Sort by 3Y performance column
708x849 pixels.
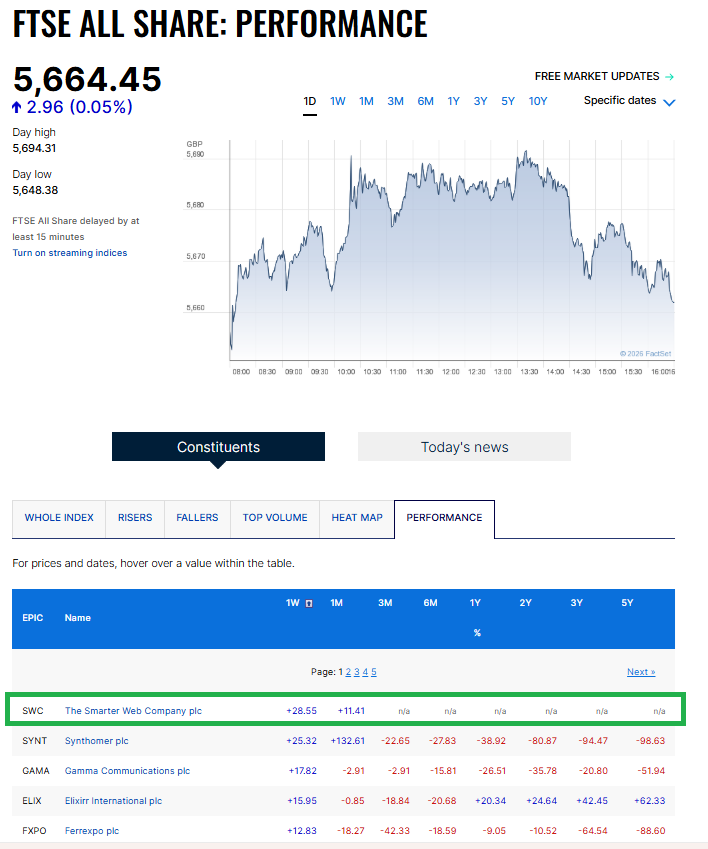pos(576,603)
